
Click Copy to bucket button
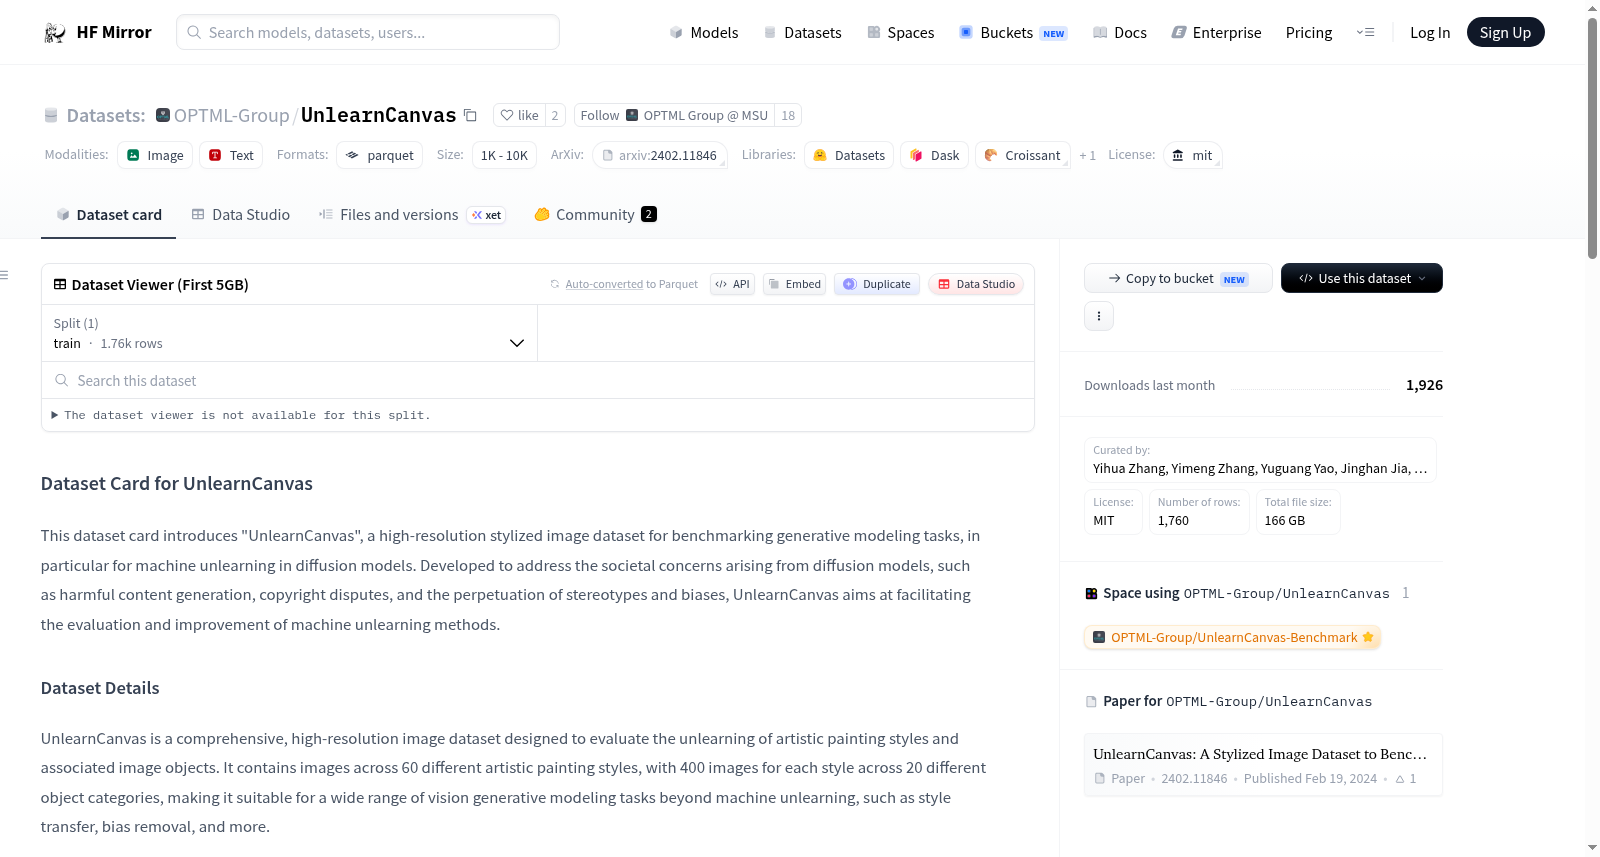pos(1178,278)
